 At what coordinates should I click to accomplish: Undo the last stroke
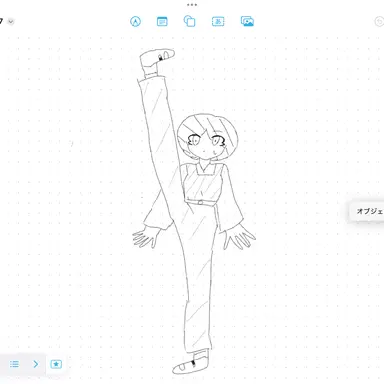(x=379, y=22)
